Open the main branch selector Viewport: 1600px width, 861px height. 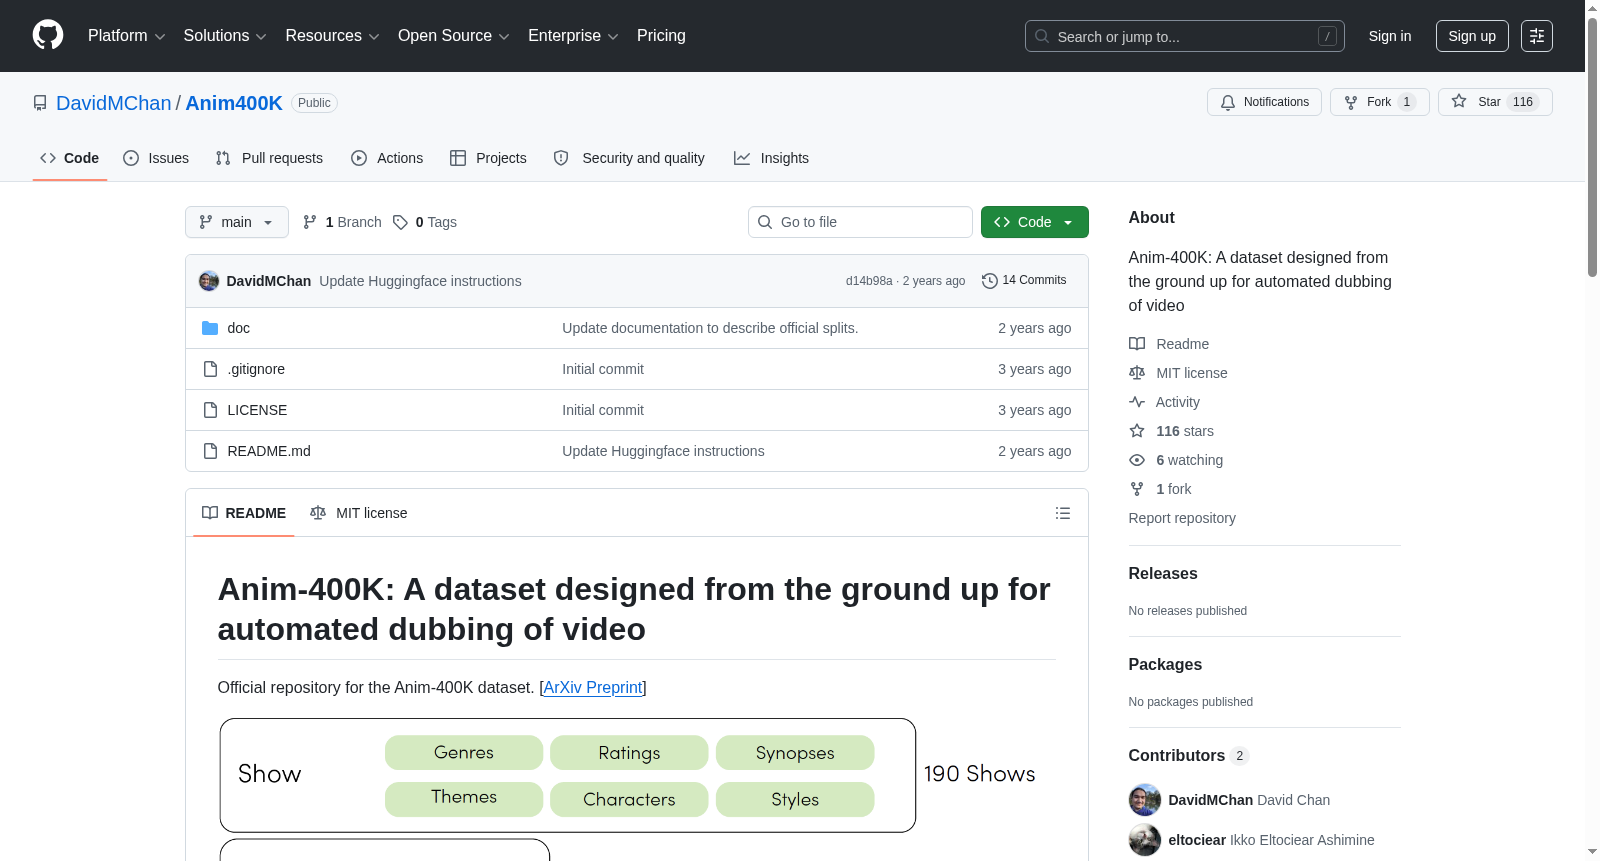(x=237, y=222)
